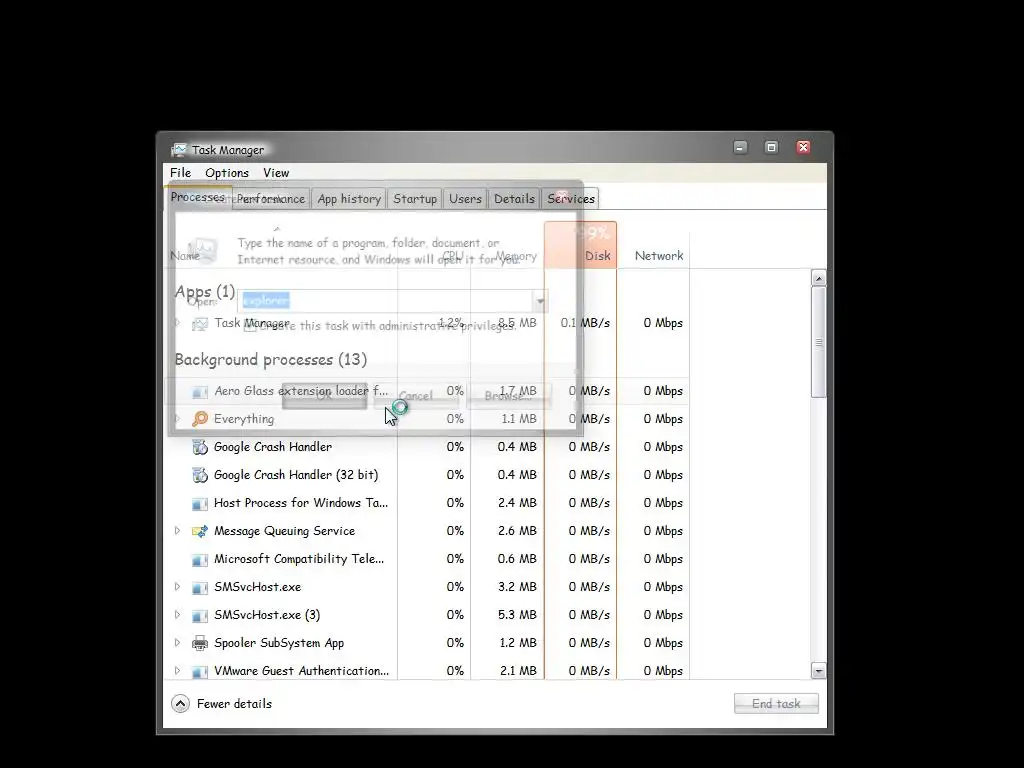Select the Message Queuing Service name
This screenshot has width=1024, height=768.
click(284, 531)
